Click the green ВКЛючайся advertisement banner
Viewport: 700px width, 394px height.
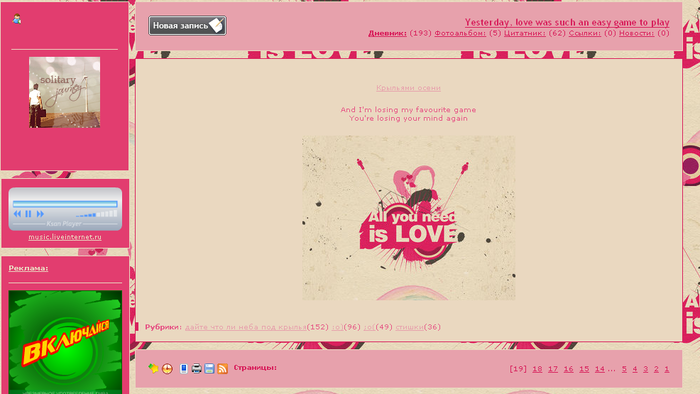pos(65,342)
